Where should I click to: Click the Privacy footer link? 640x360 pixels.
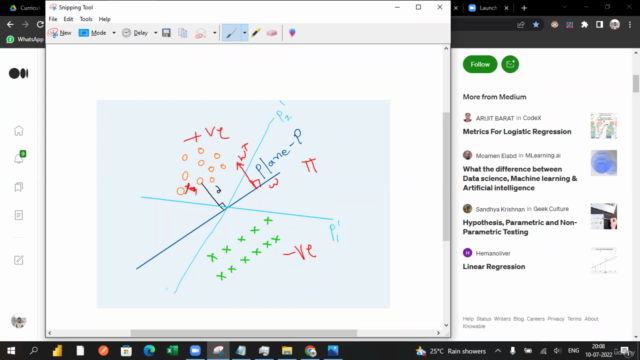pyautogui.click(x=556, y=319)
